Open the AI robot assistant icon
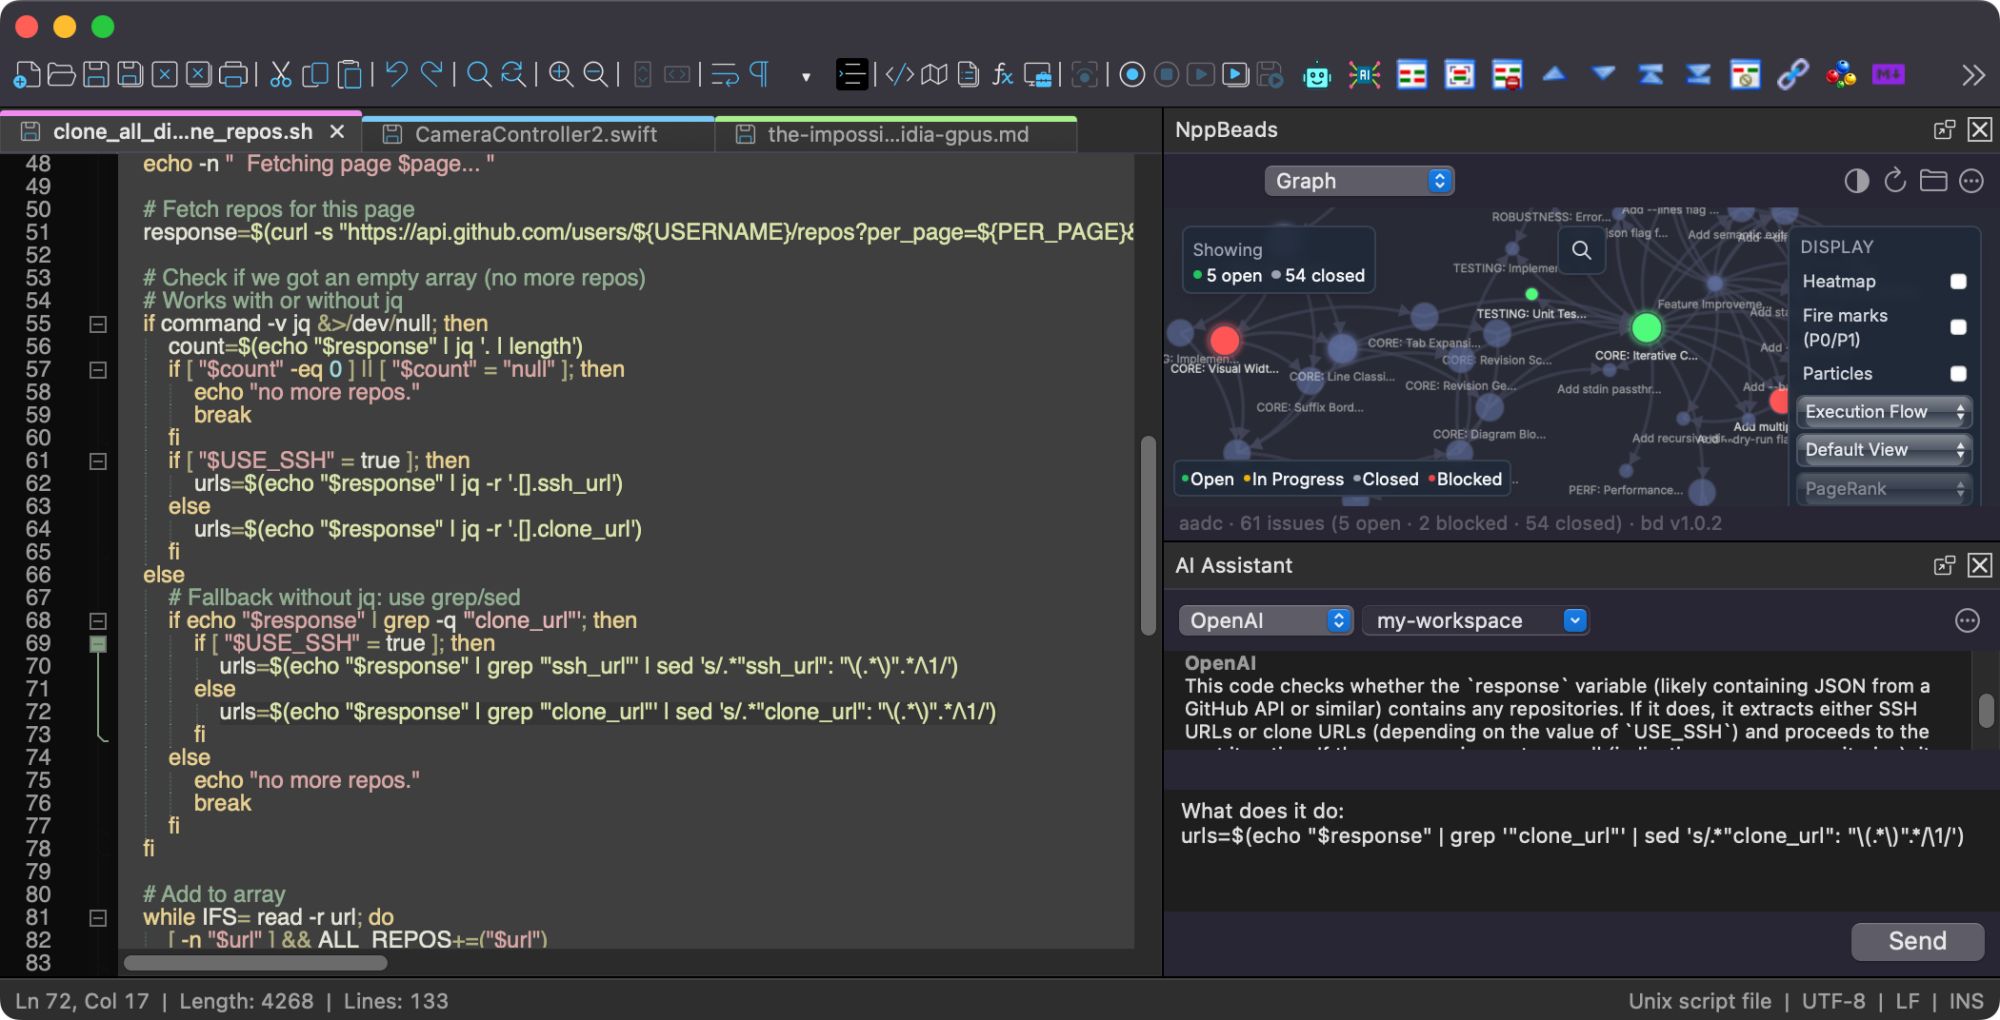The image size is (2000, 1020). point(1317,75)
